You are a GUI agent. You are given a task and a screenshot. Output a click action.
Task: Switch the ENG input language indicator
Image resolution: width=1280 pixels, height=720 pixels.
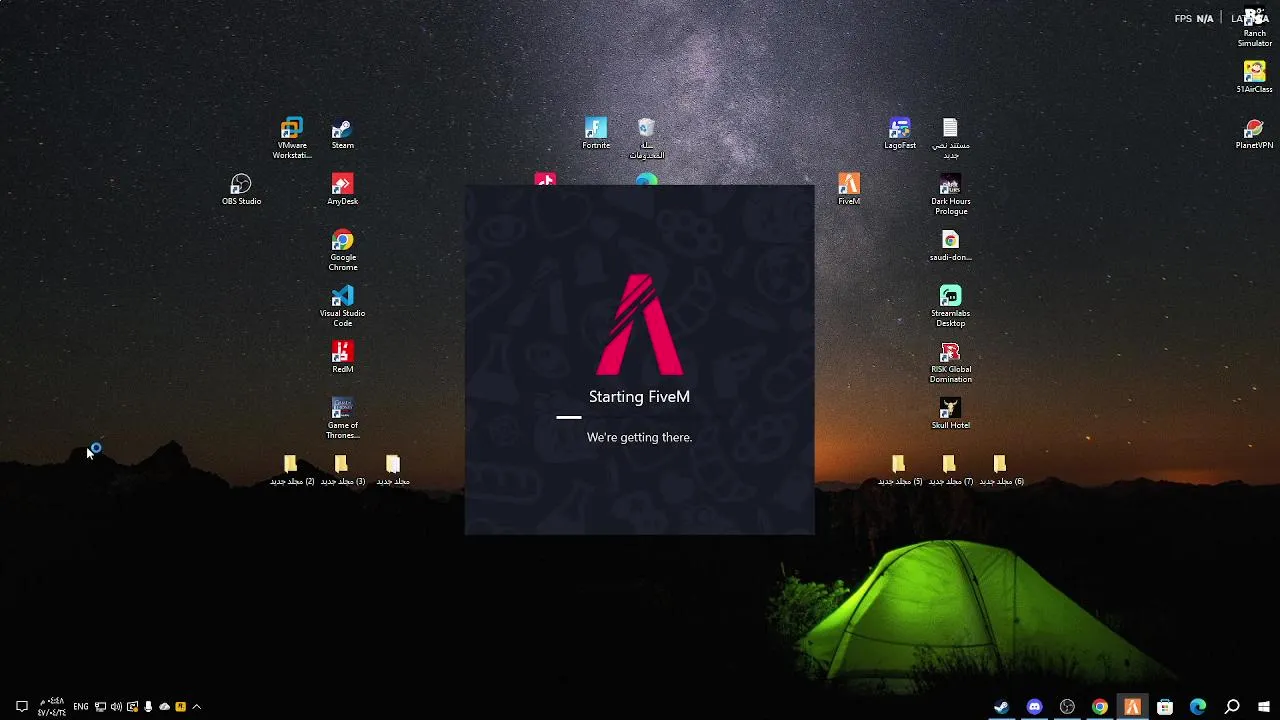(81, 707)
